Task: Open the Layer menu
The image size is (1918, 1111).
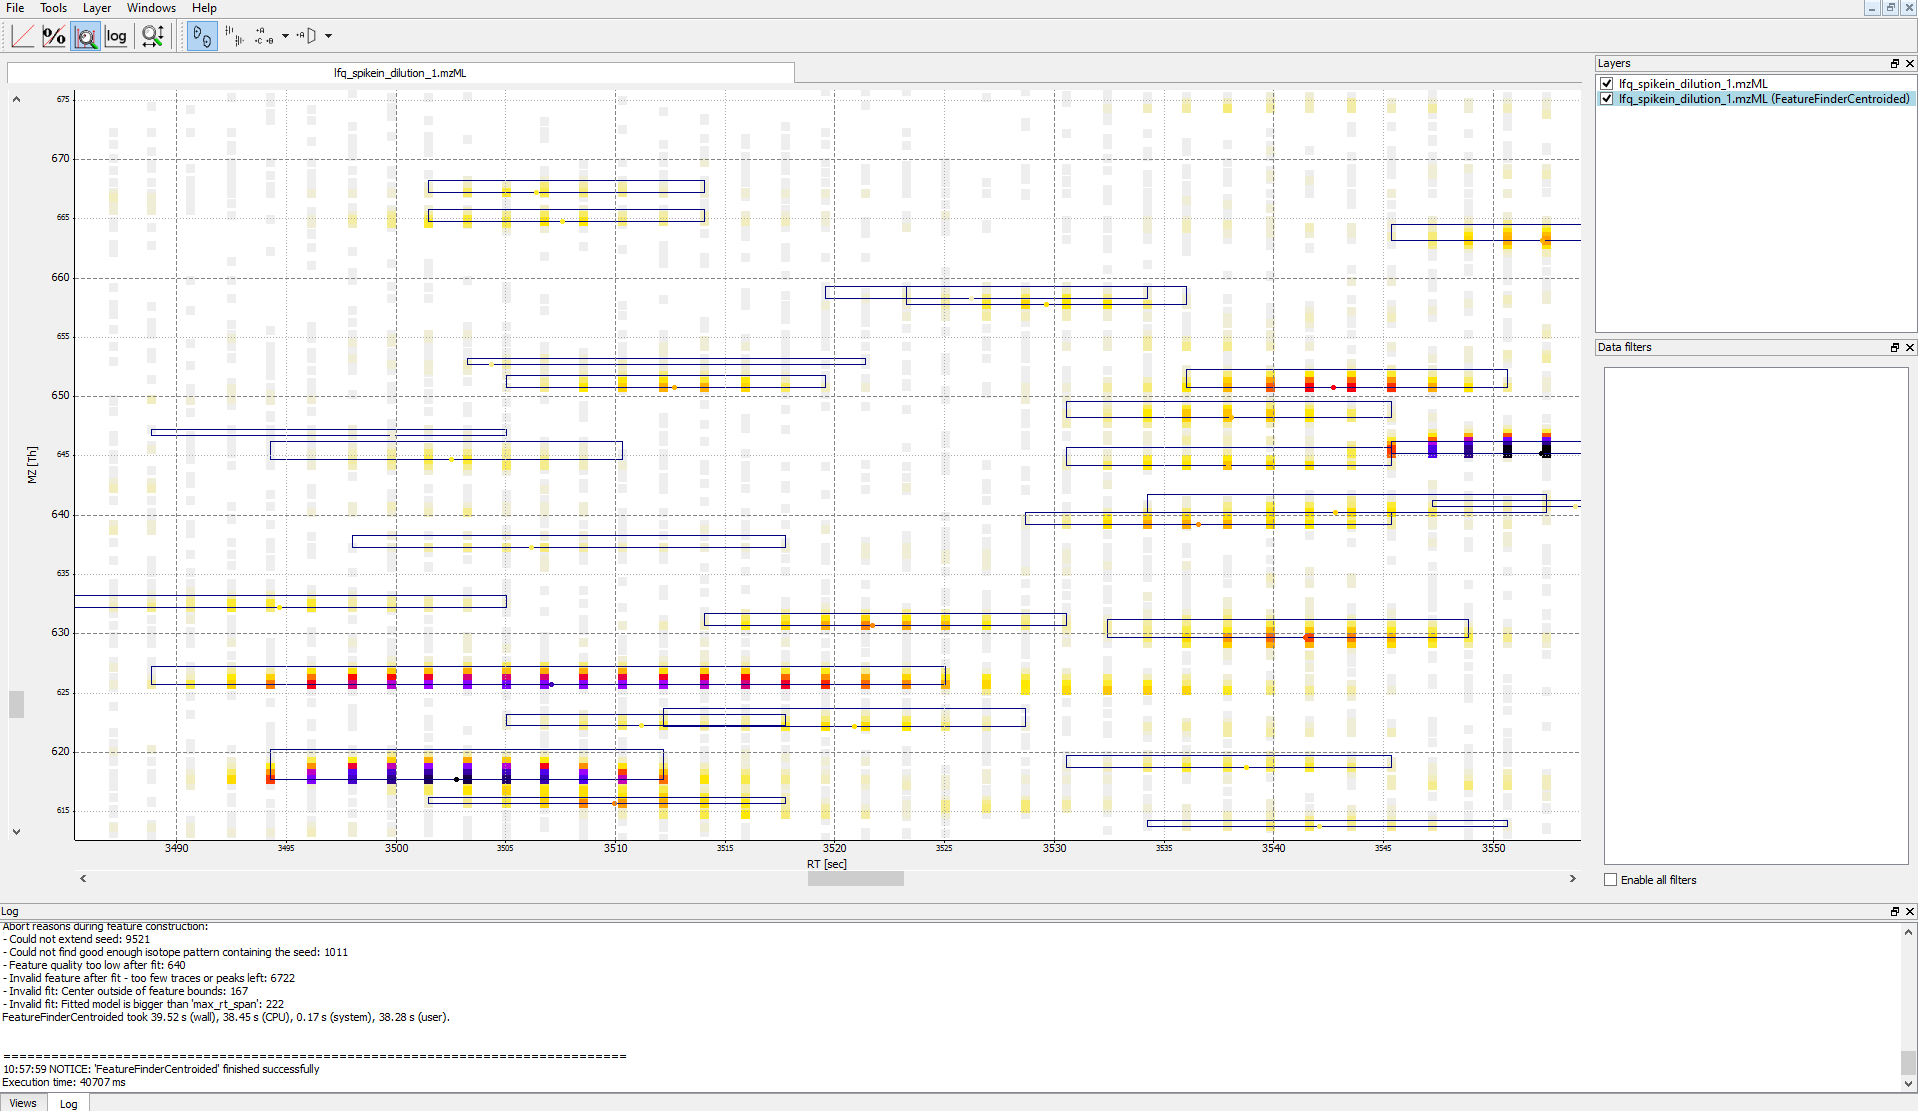Action: coord(97,8)
